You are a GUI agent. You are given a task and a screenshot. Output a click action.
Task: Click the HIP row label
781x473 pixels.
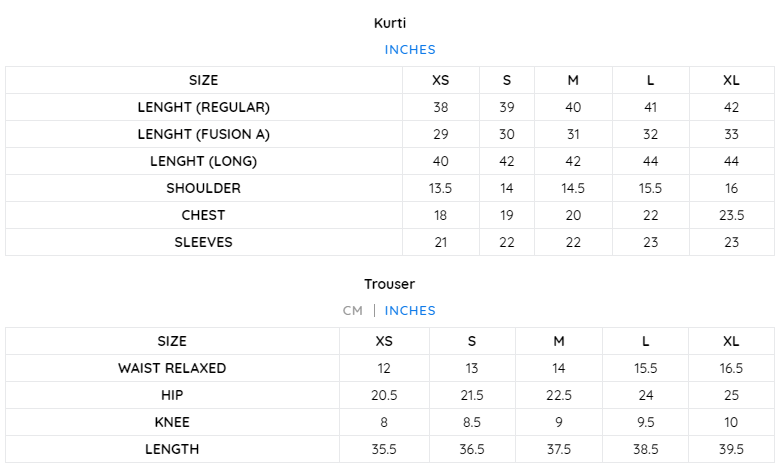click(172, 395)
